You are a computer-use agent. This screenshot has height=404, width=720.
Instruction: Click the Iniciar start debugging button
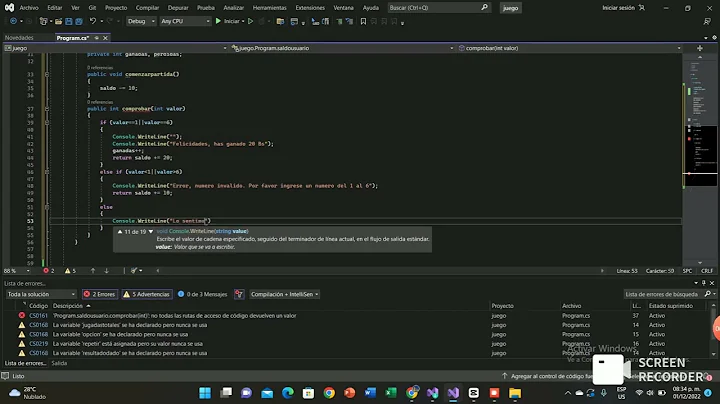point(227,21)
